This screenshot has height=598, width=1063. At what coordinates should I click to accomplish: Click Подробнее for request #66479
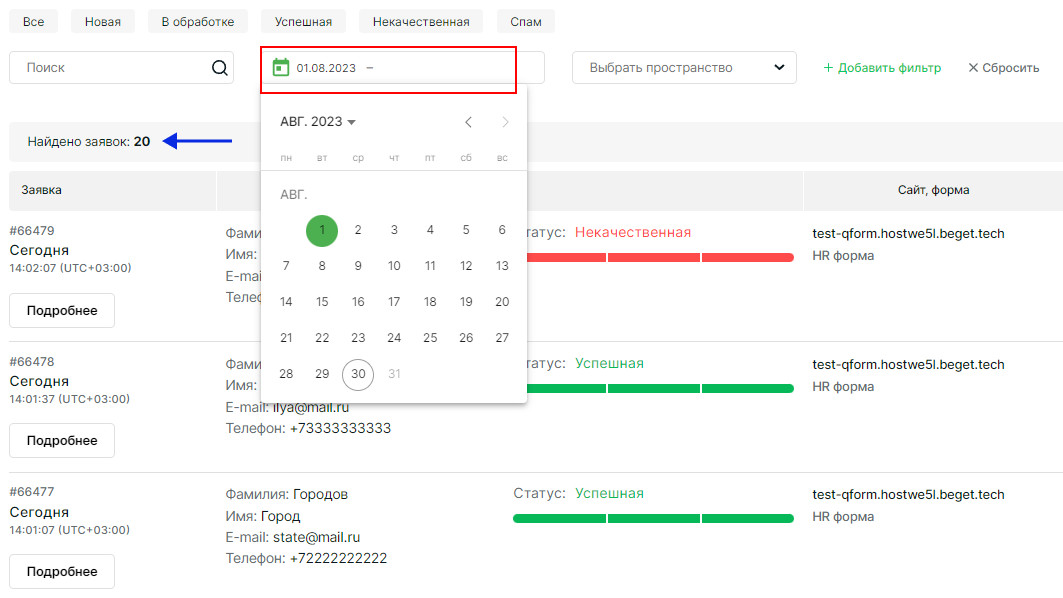pos(62,310)
